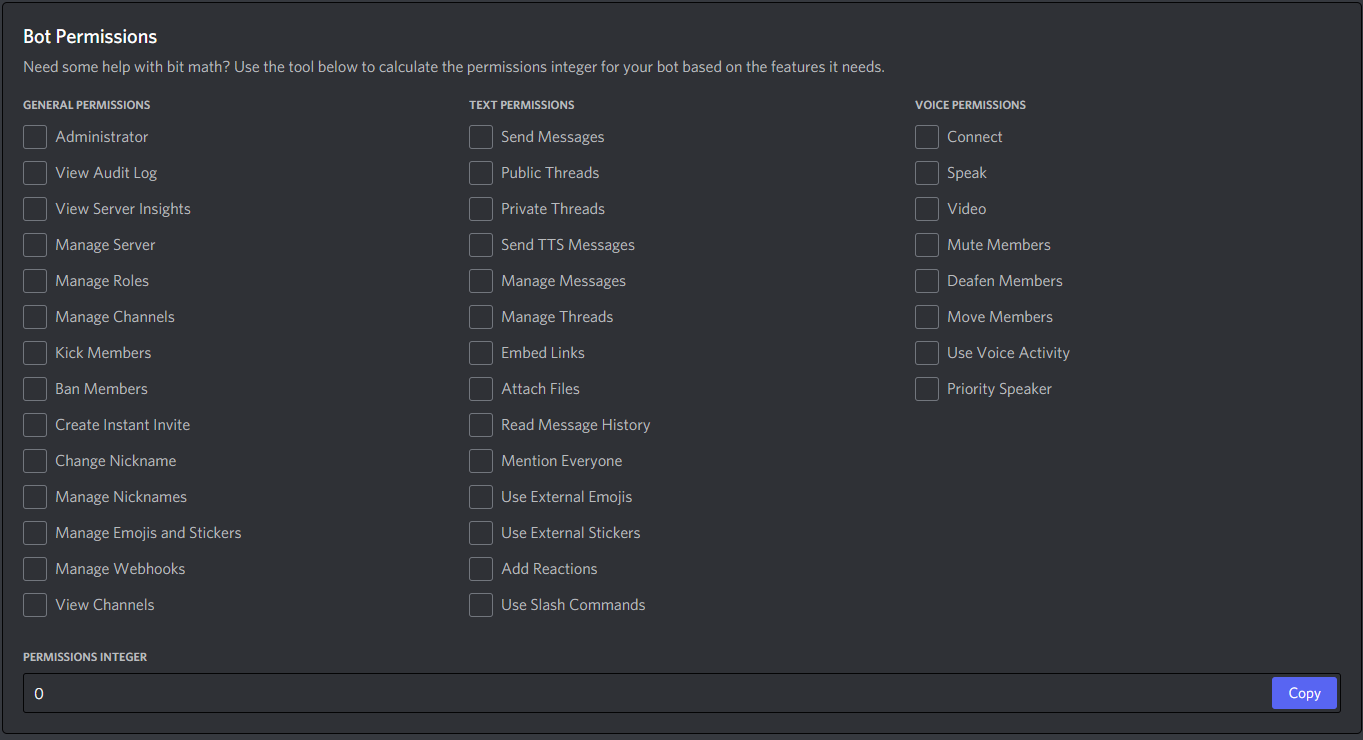Enable the Connect voice permission
The height and width of the screenshot is (740, 1363).
tap(926, 136)
